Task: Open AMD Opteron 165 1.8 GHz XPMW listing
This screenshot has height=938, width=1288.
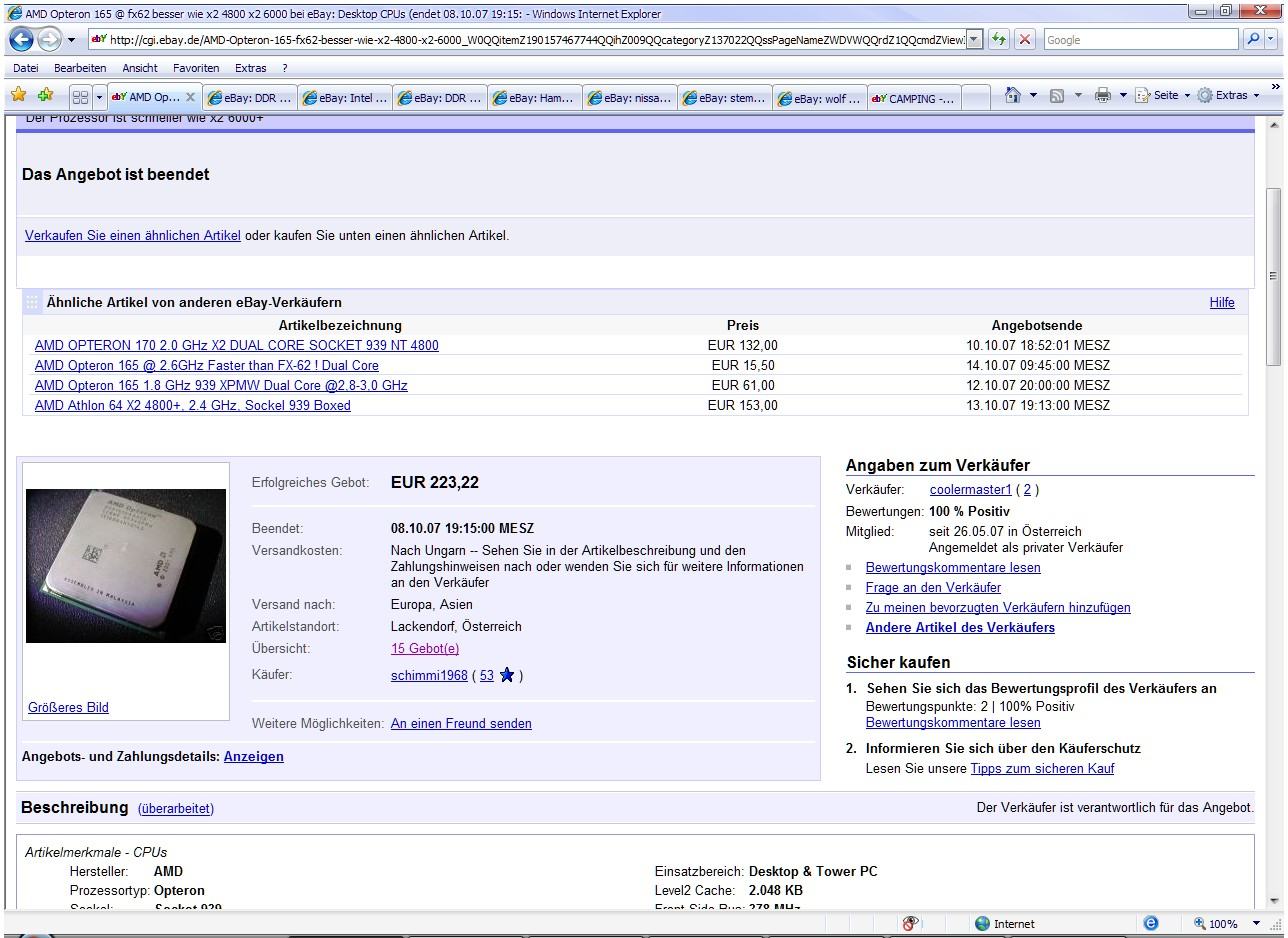Action: pyautogui.click(x=221, y=385)
